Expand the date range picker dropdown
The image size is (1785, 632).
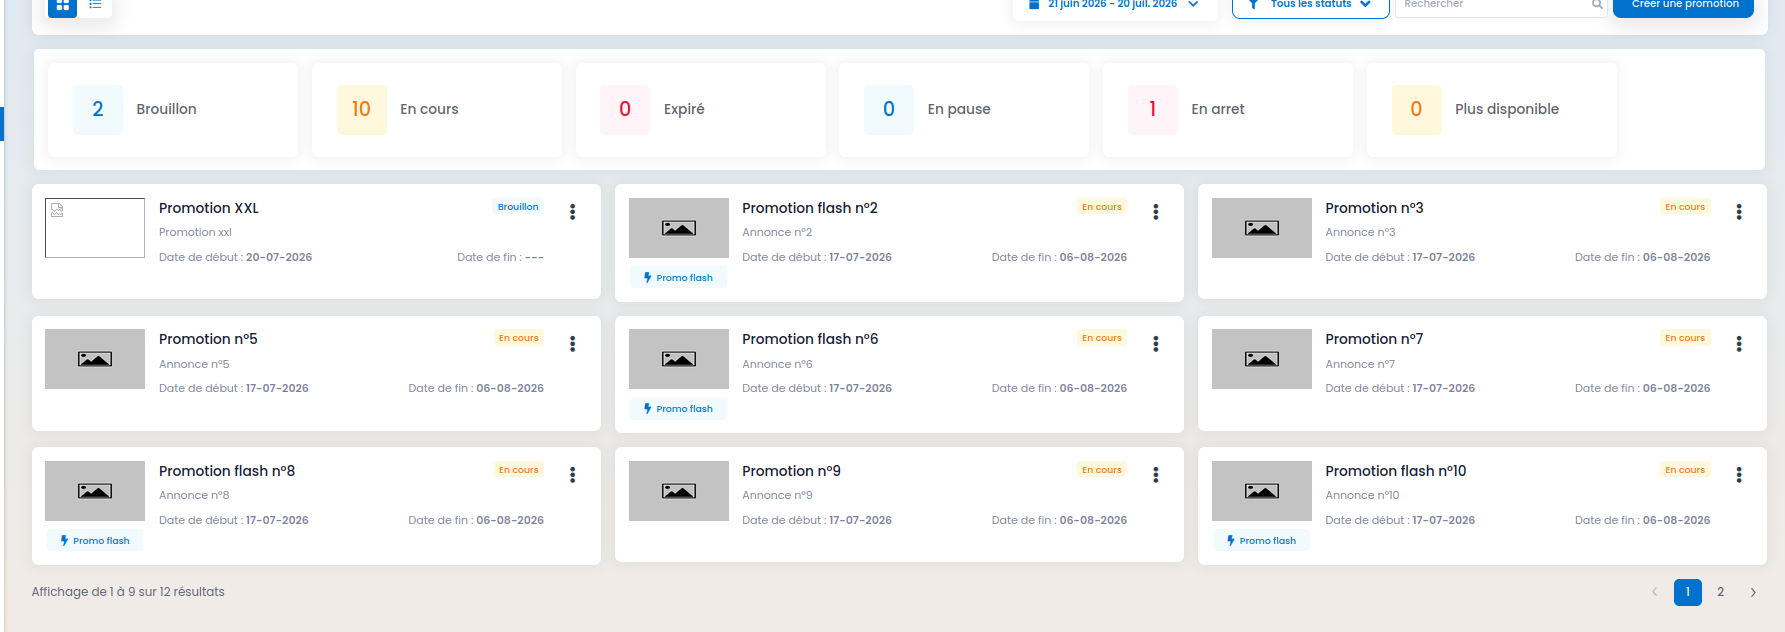1114,6
